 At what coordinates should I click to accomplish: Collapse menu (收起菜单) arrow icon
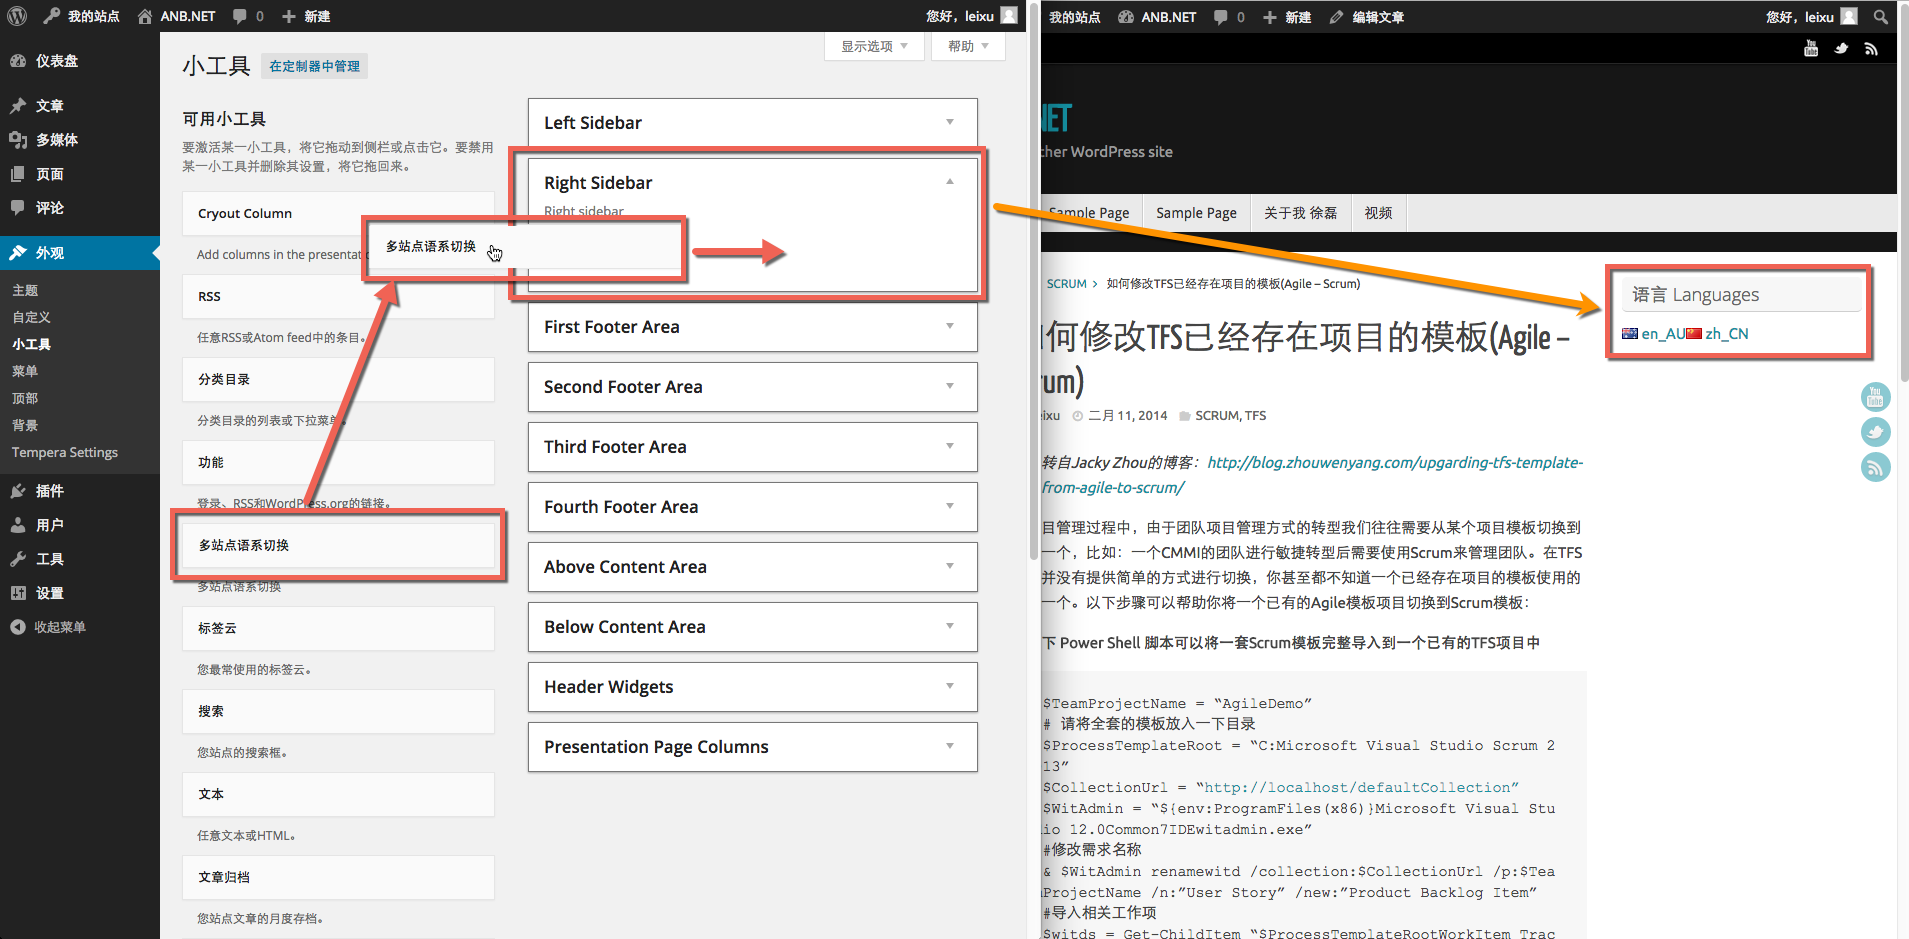pos(18,627)
